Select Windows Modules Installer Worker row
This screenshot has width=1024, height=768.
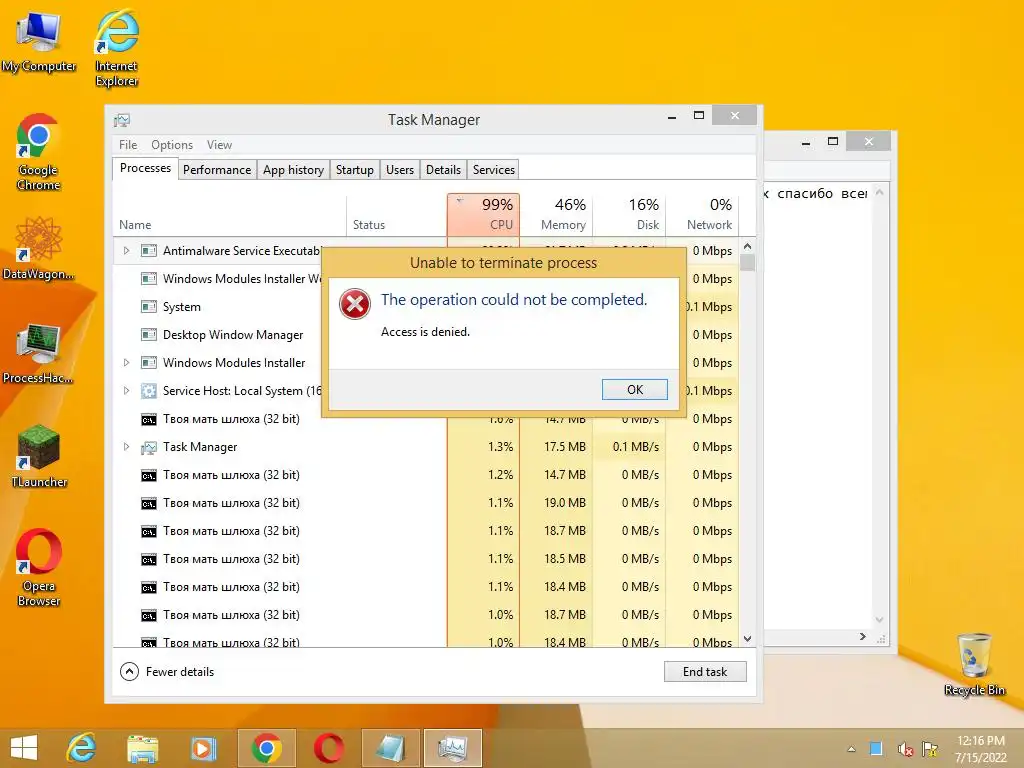click(218, 279)
